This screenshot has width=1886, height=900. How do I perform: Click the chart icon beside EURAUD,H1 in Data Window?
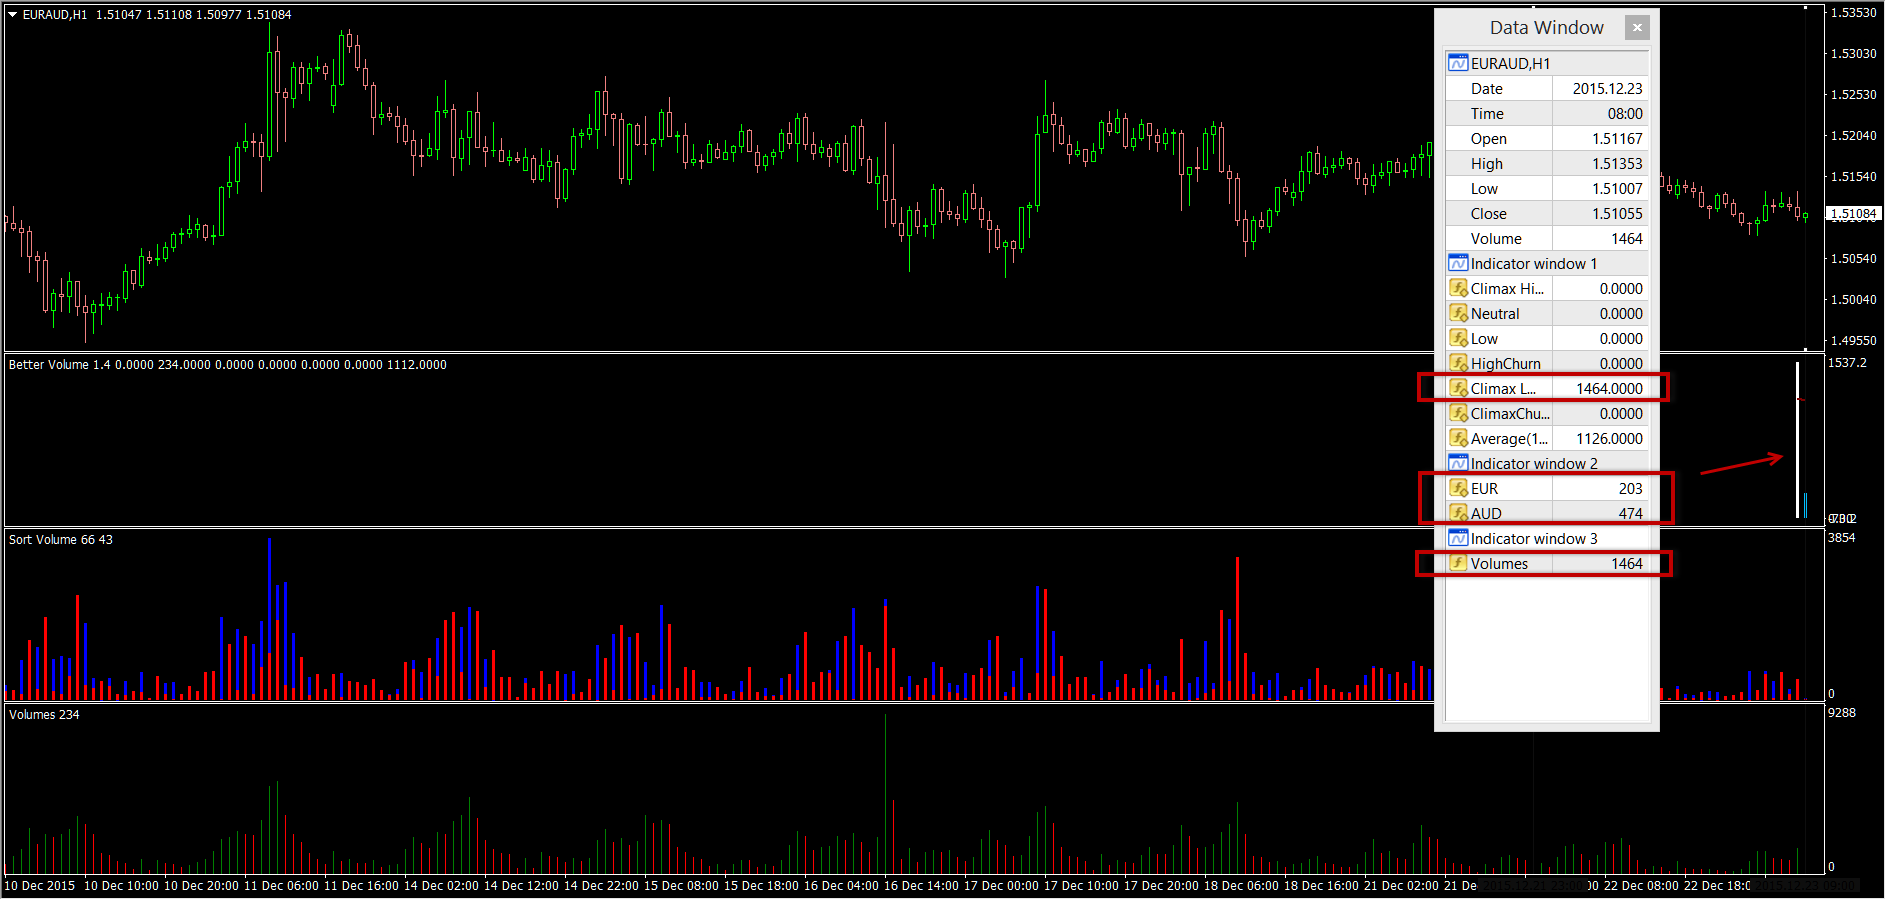[x=1458, y=62]
